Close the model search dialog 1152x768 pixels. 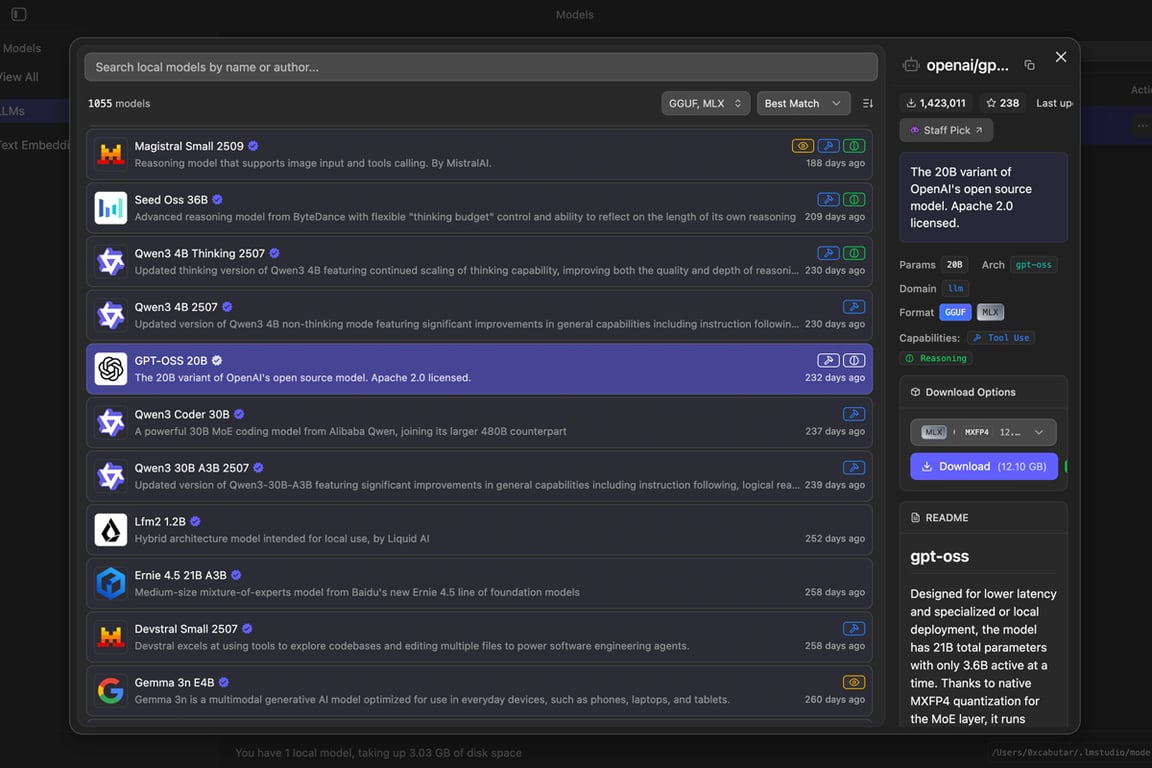(1061, 57)
